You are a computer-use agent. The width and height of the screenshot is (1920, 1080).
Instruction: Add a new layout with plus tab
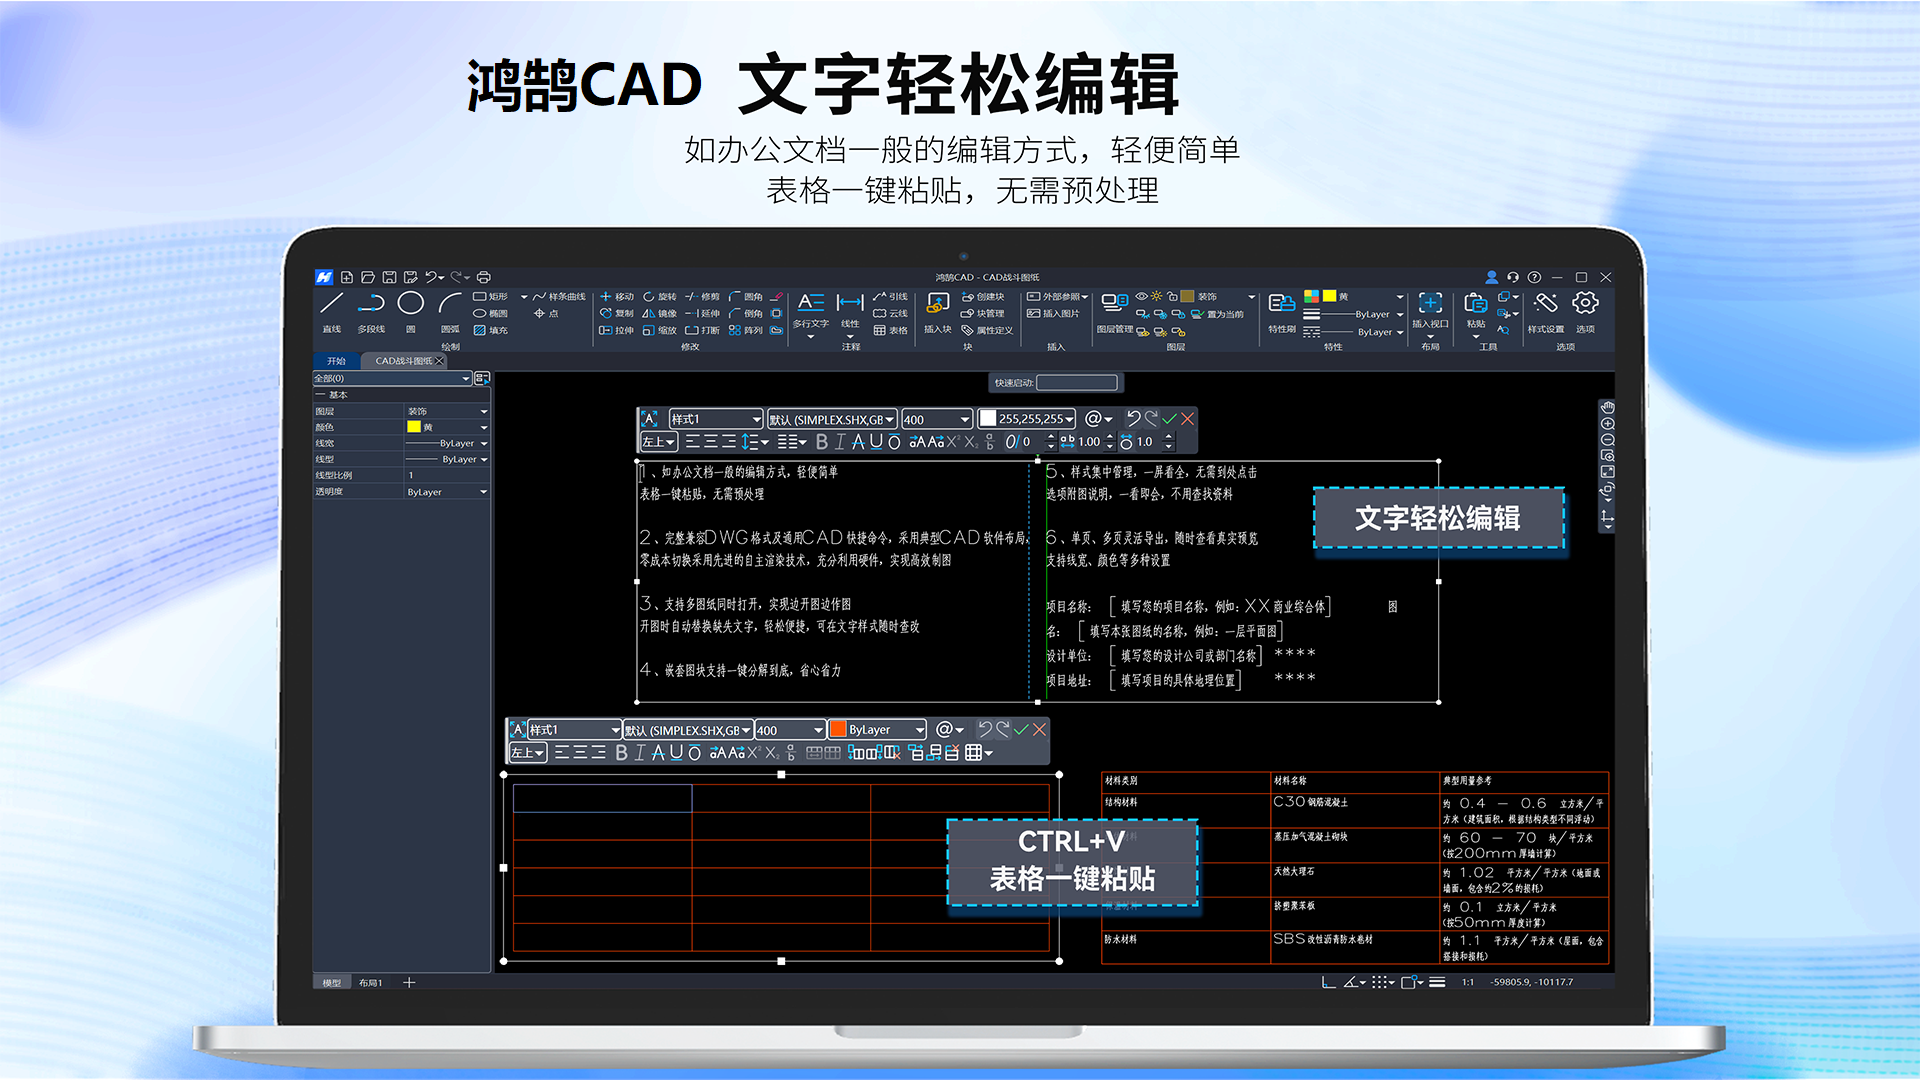pos(409,983)
